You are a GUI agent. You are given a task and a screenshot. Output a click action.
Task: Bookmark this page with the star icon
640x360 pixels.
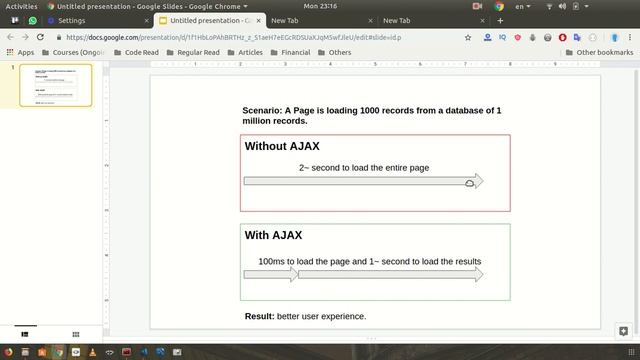point(468,38)
